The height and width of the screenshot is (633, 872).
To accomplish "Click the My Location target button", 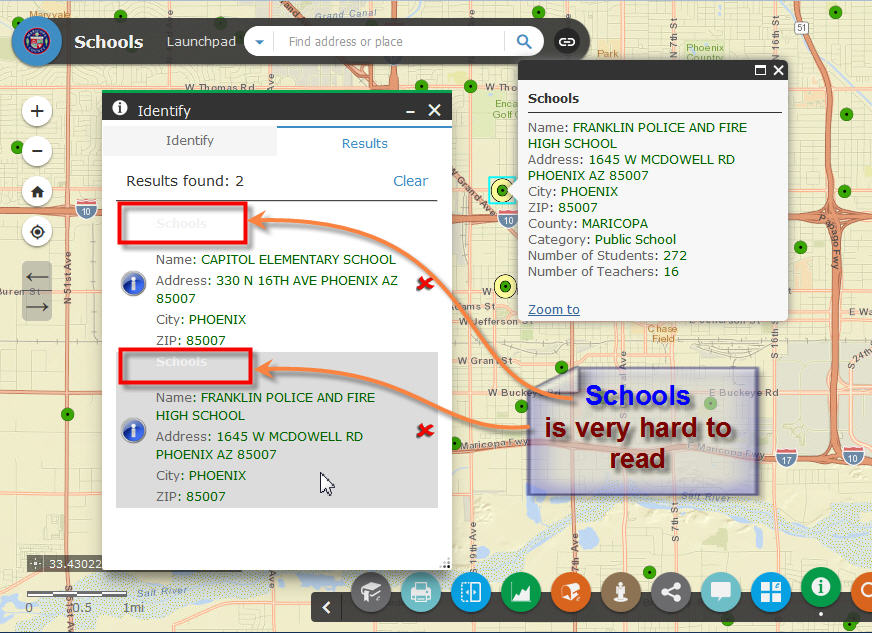I will (37, 232).
